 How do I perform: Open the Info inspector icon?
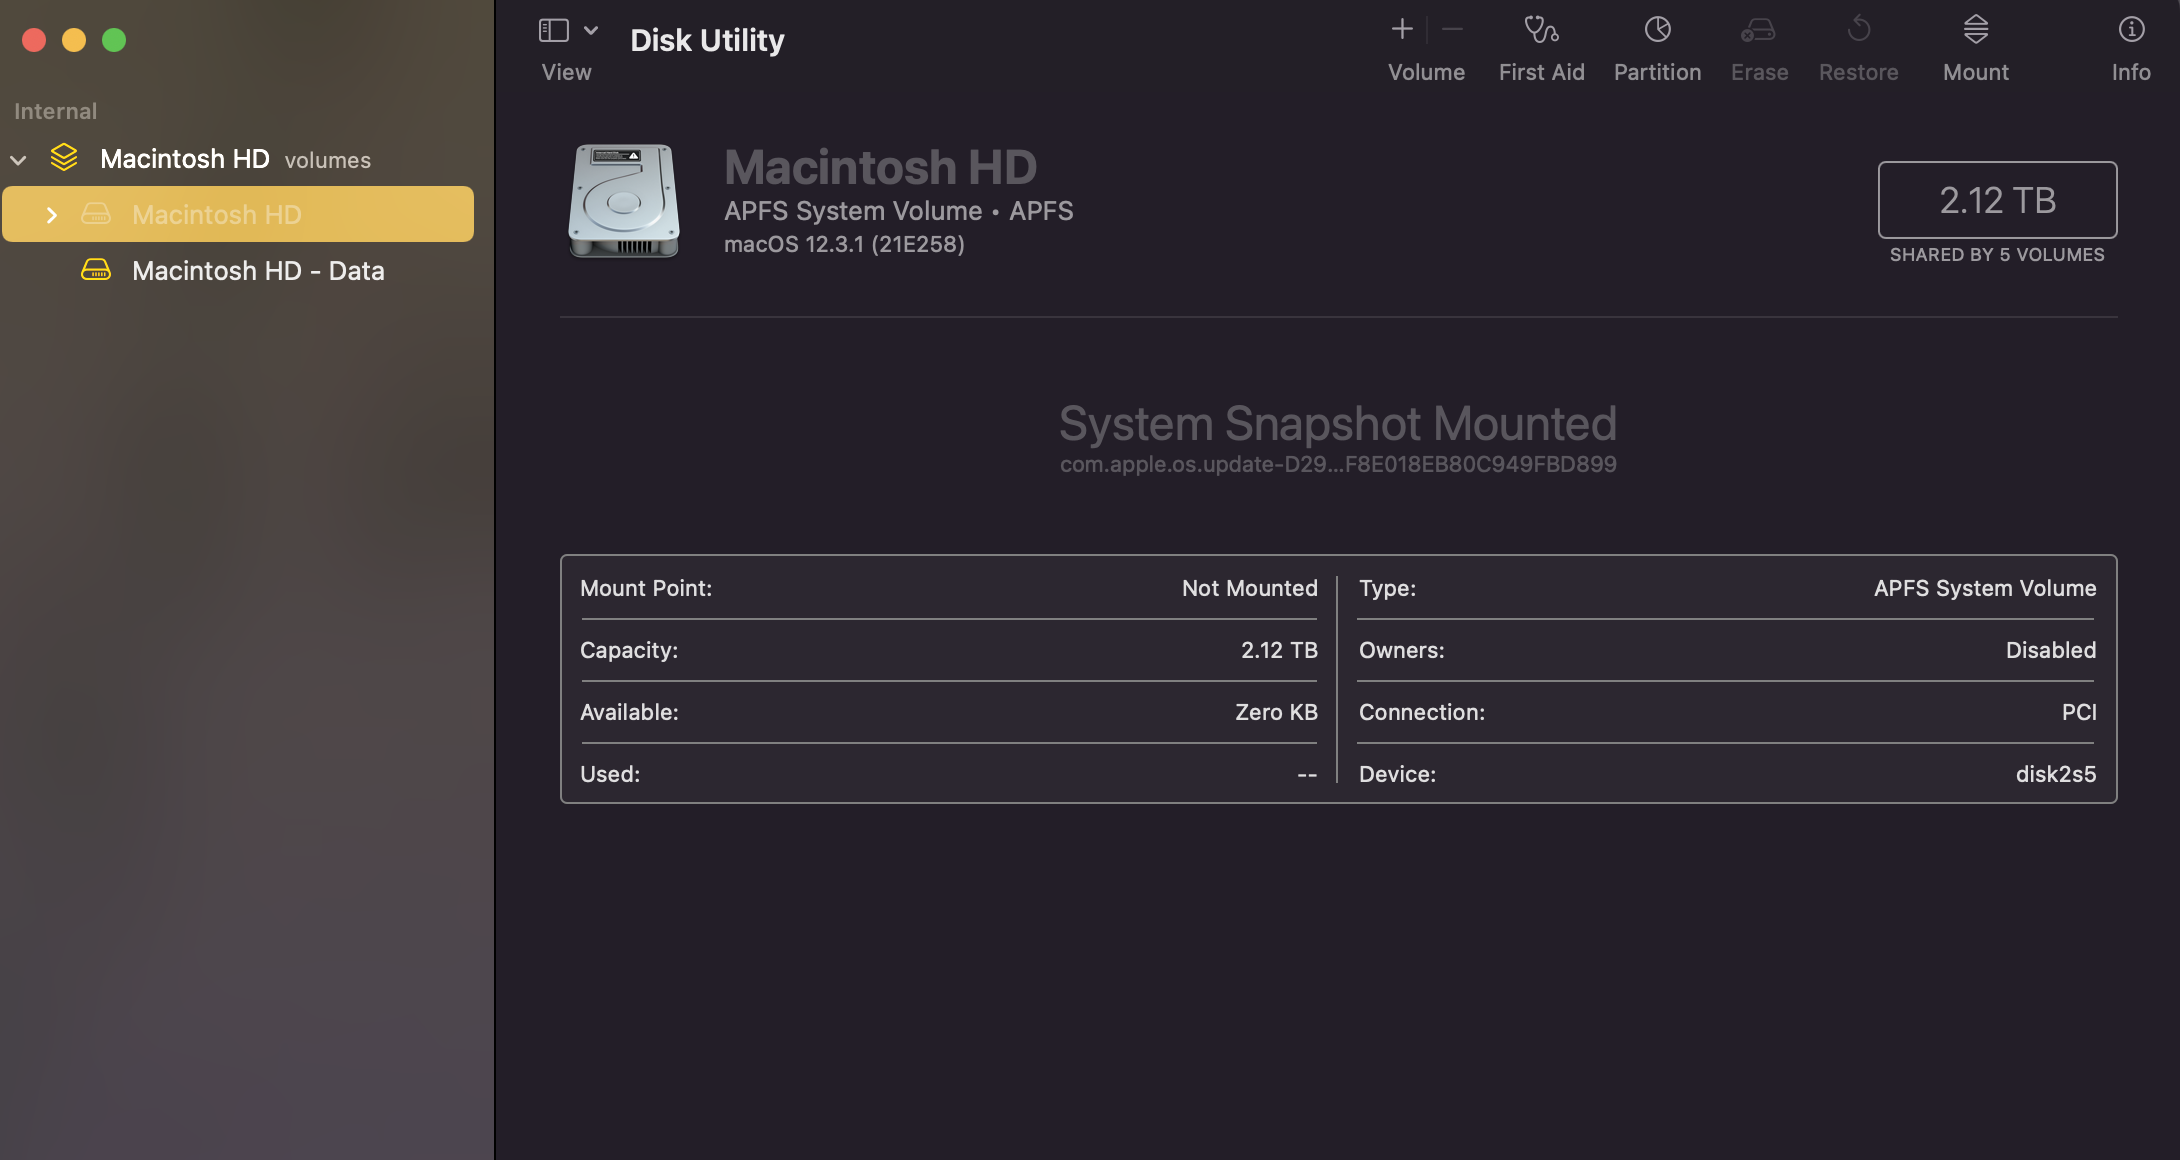(x=2131, y=30)
